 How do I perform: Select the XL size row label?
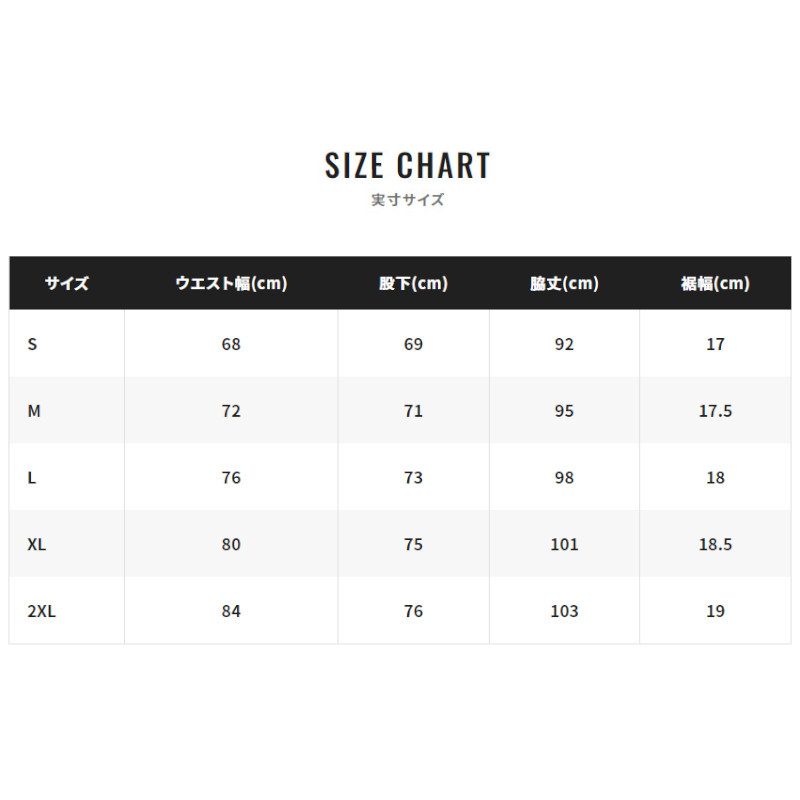37,545
